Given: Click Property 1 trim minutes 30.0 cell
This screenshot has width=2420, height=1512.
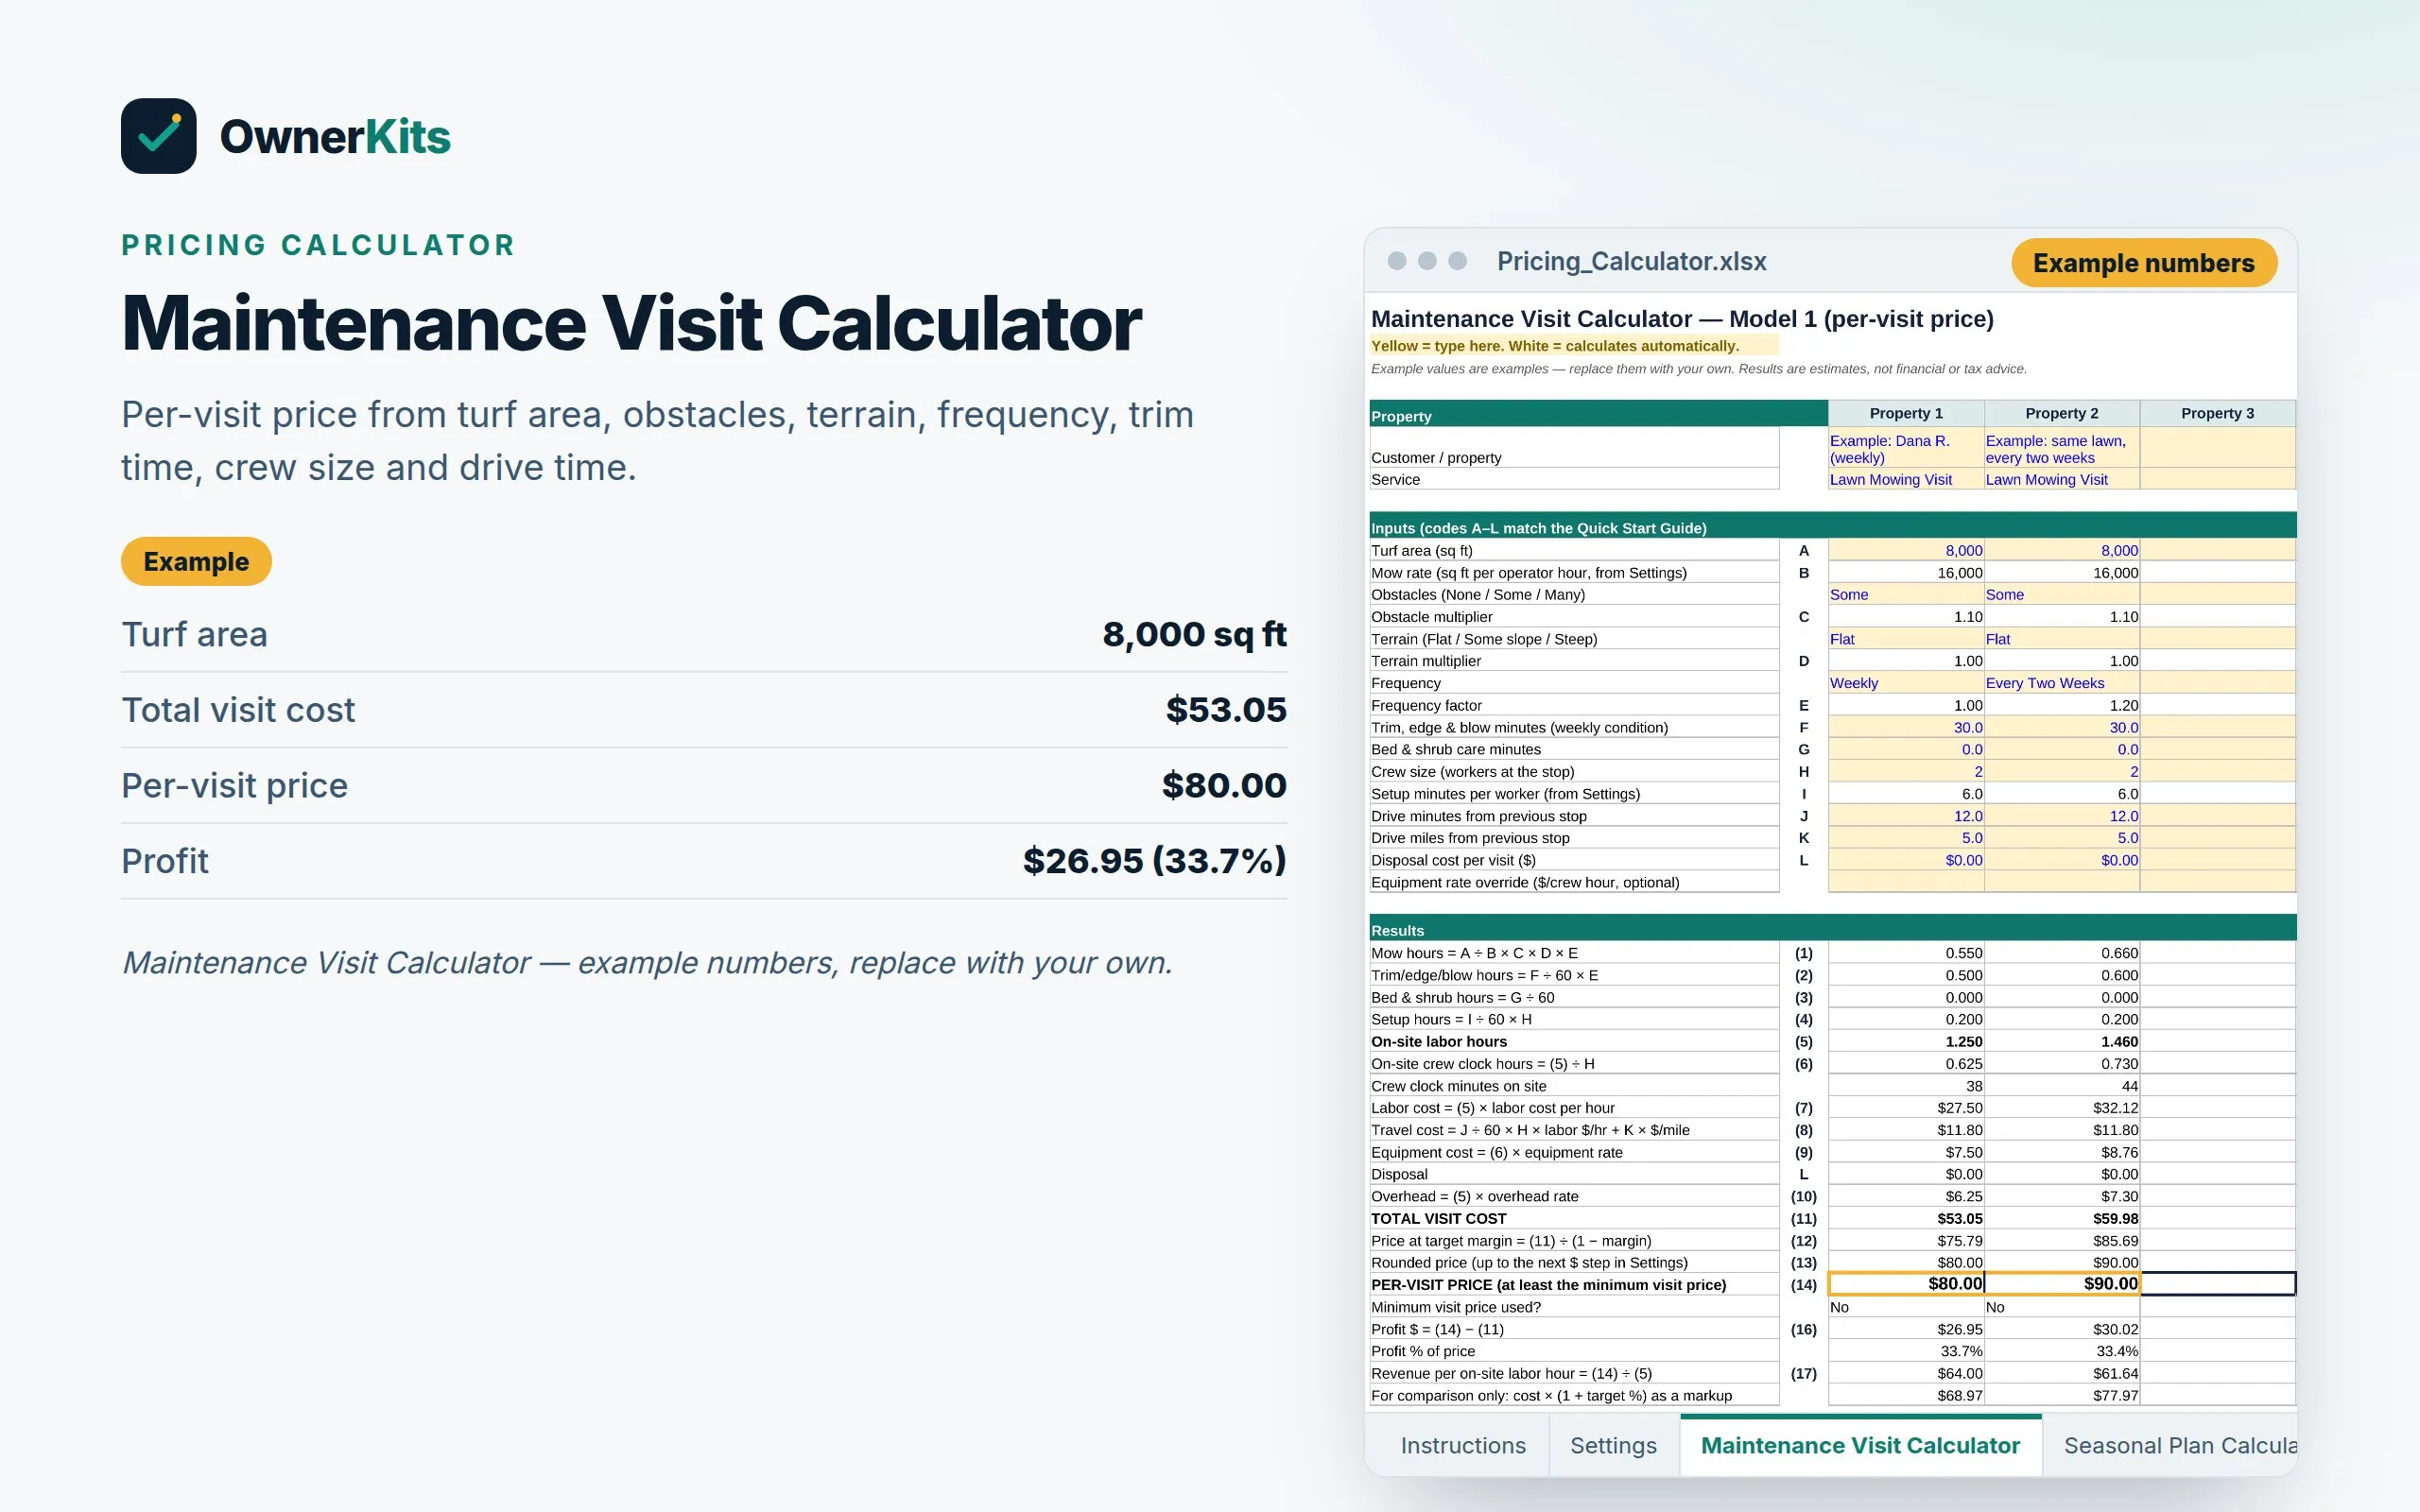Looking at the screenshot, I should pos(1906,727).
